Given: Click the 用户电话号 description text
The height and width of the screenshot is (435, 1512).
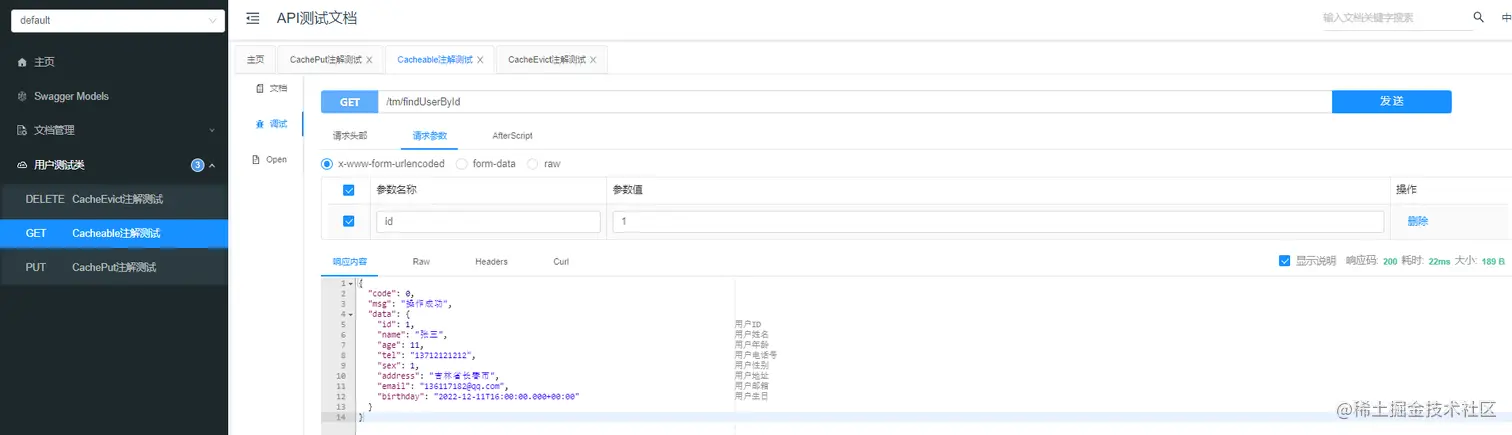Looking at the screenshot, I should click(756, 355).
